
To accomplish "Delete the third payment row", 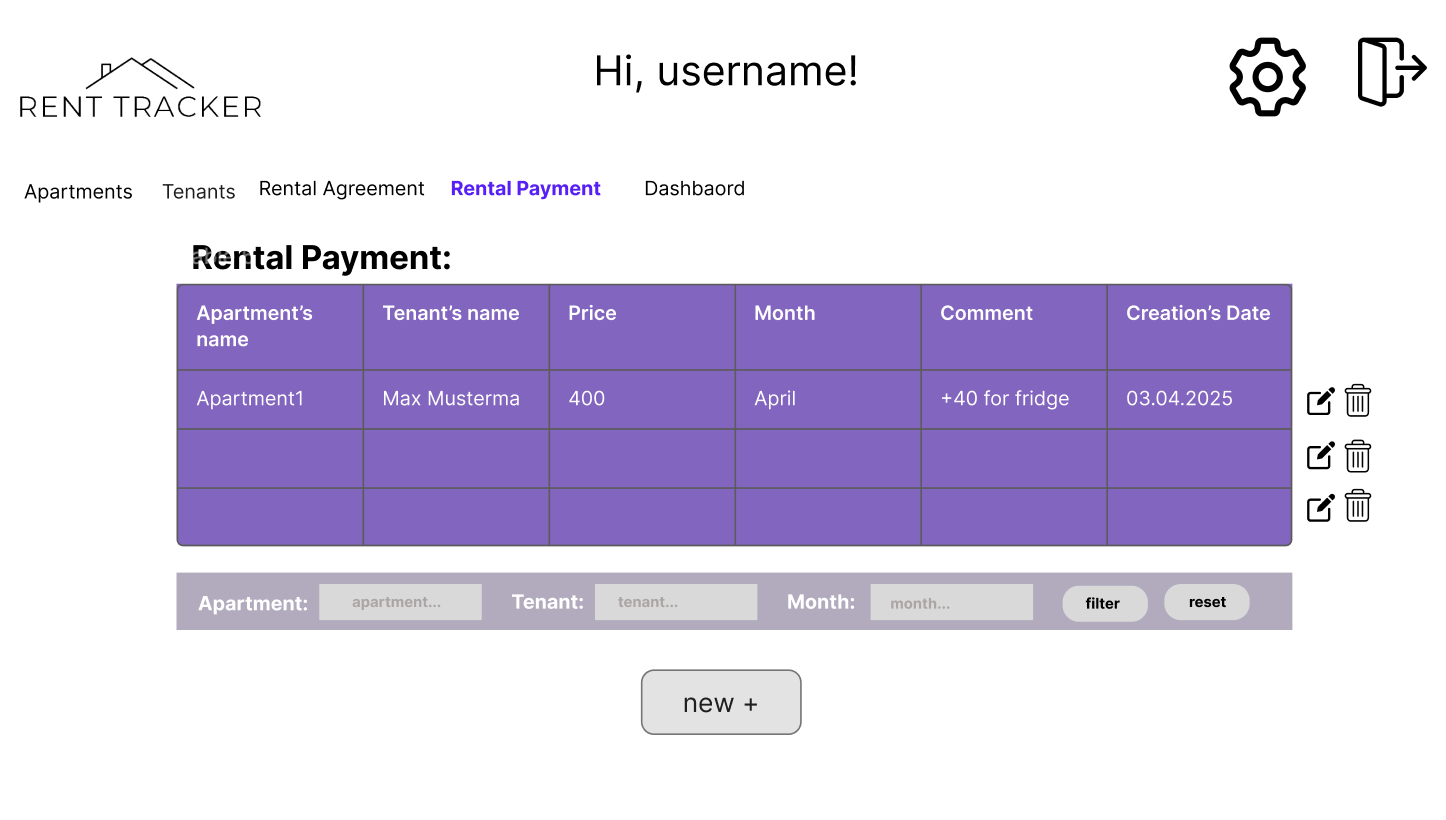I will click(1357, 506).
